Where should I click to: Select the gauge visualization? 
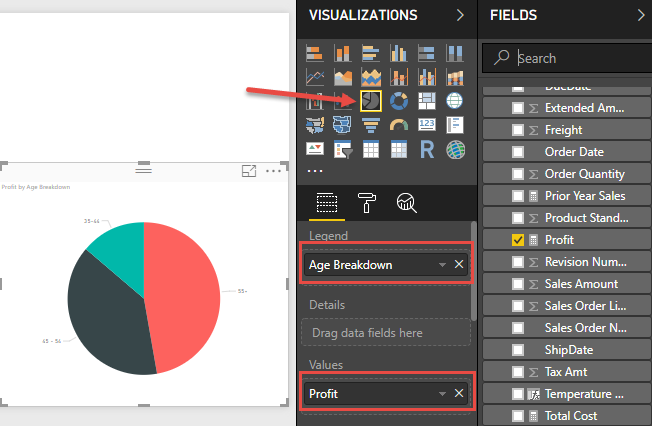(x=398, y=125)
